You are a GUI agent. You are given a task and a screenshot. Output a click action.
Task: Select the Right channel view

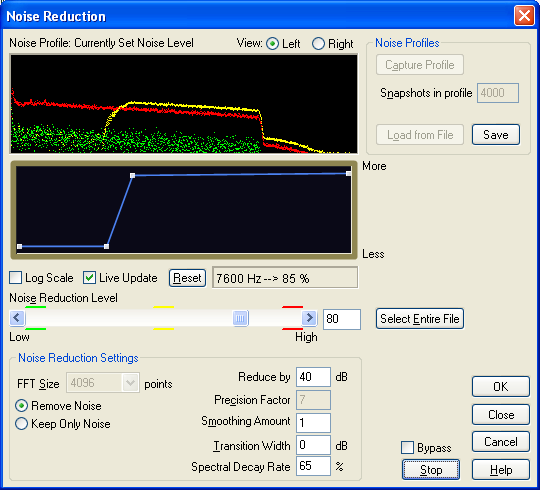(x=318, y=44)
